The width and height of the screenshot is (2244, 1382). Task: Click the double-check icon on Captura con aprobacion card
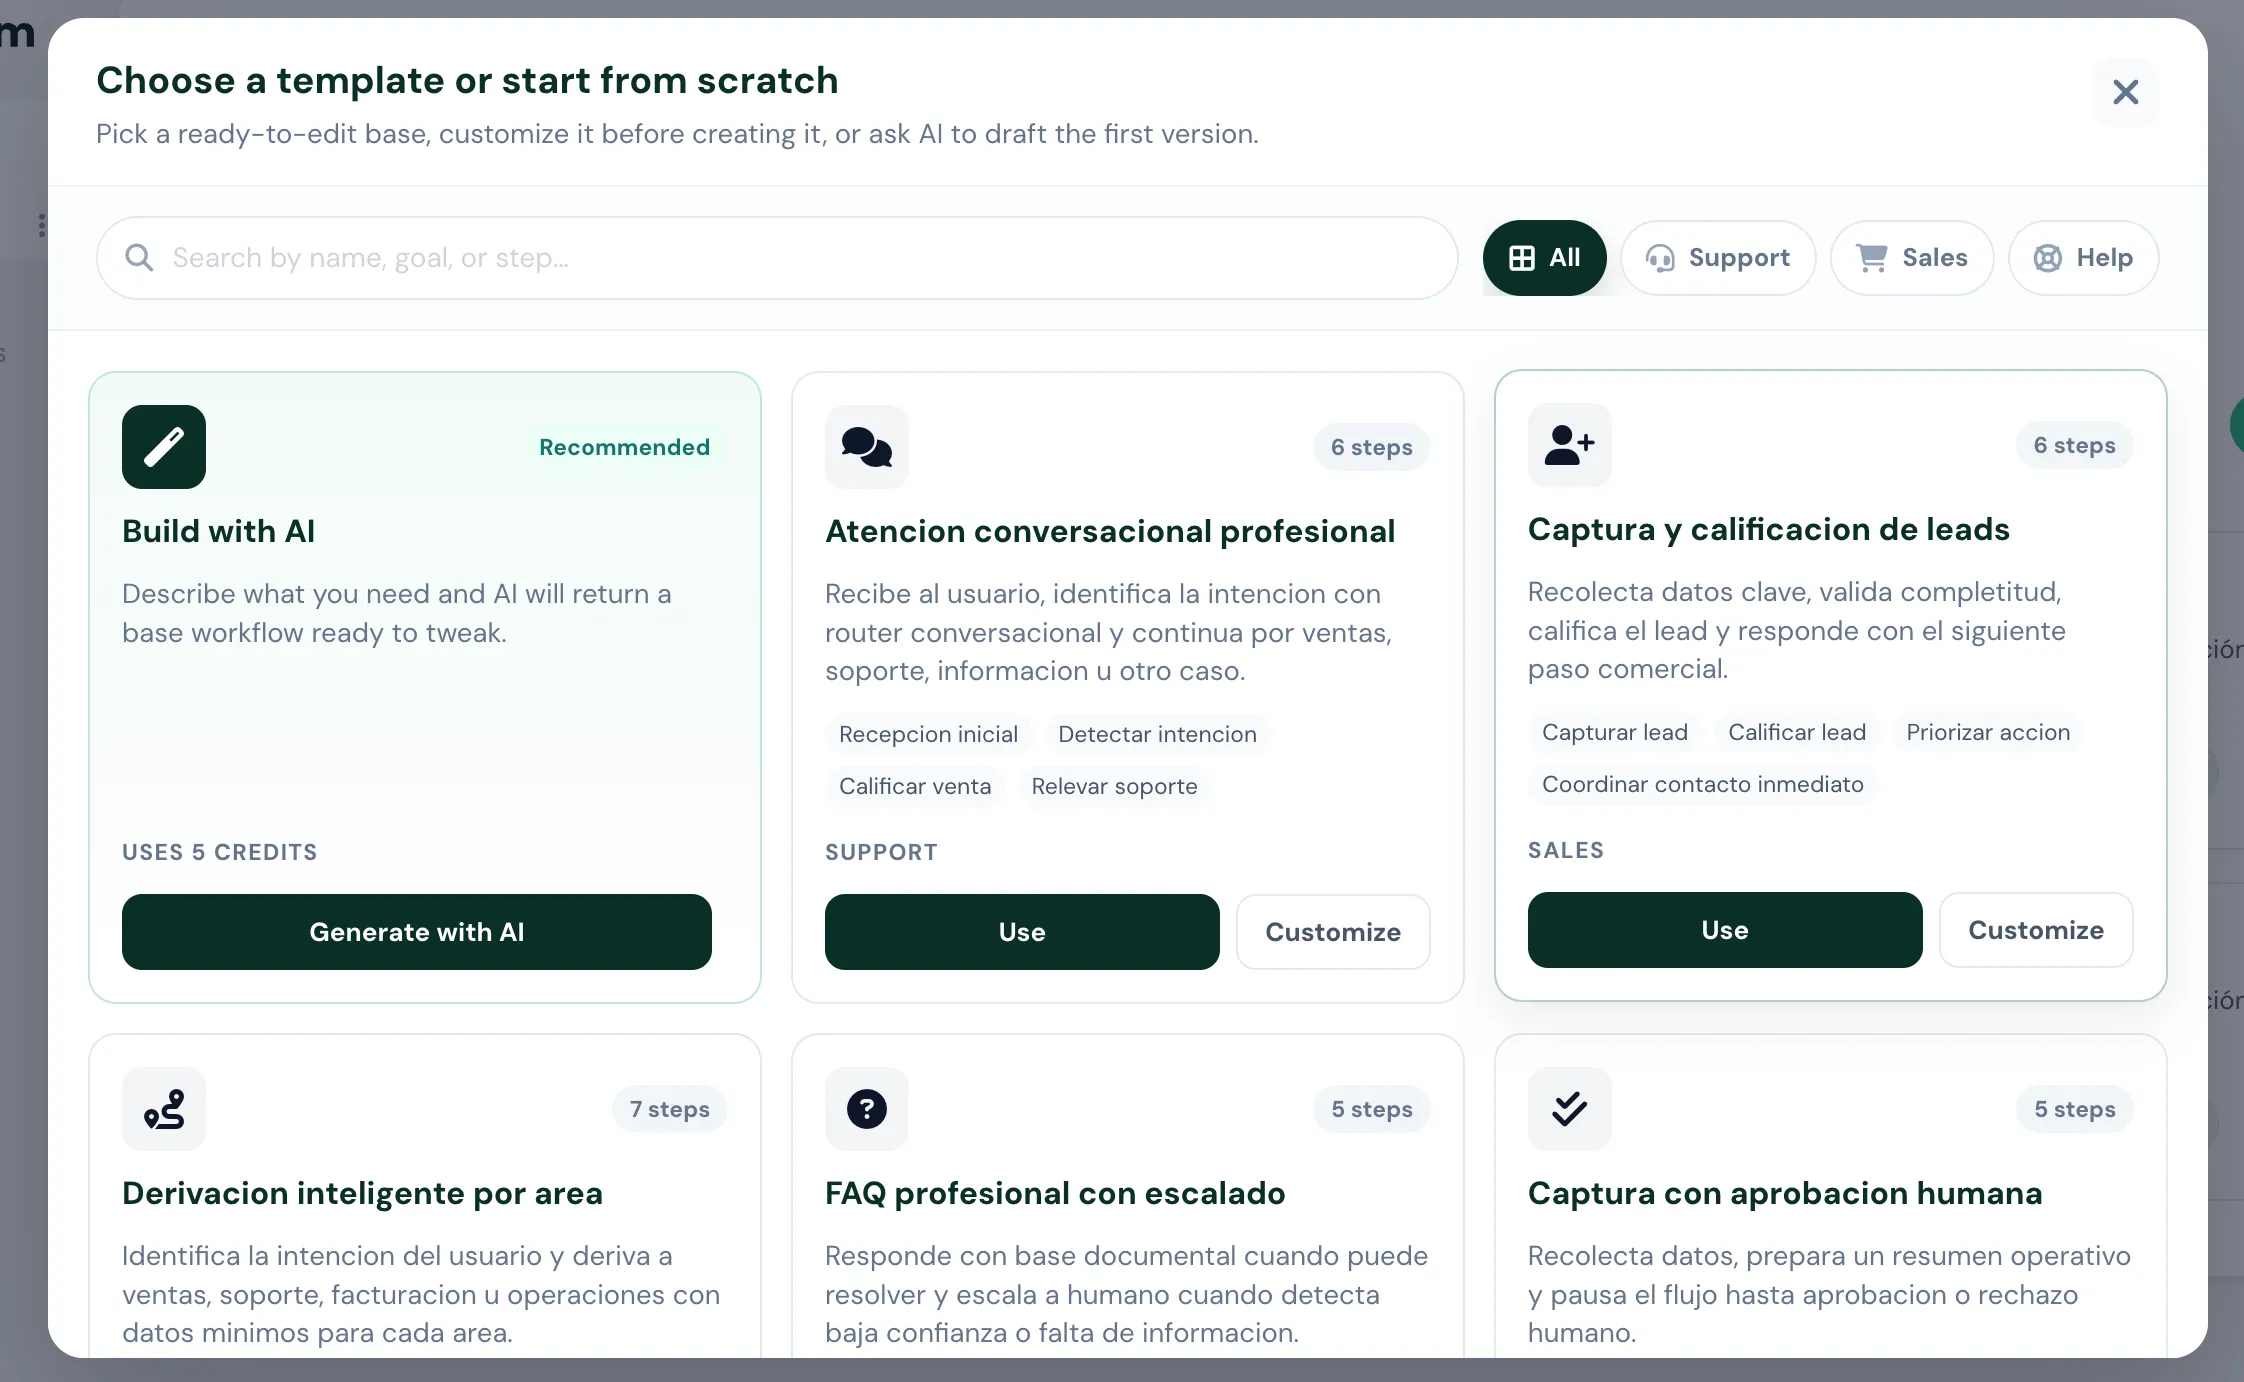pos(1570,1109)
